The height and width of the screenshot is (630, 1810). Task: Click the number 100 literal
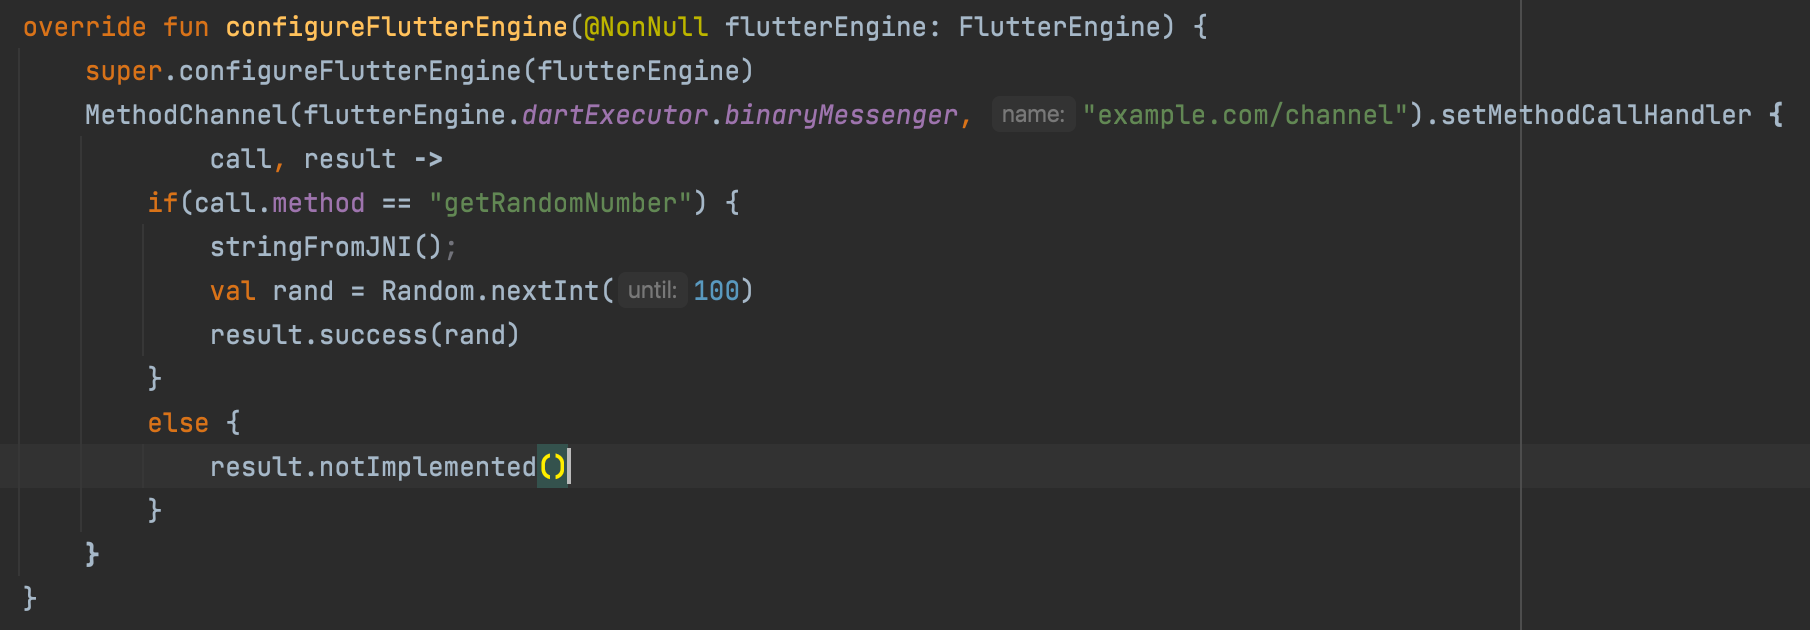[716, 291]
